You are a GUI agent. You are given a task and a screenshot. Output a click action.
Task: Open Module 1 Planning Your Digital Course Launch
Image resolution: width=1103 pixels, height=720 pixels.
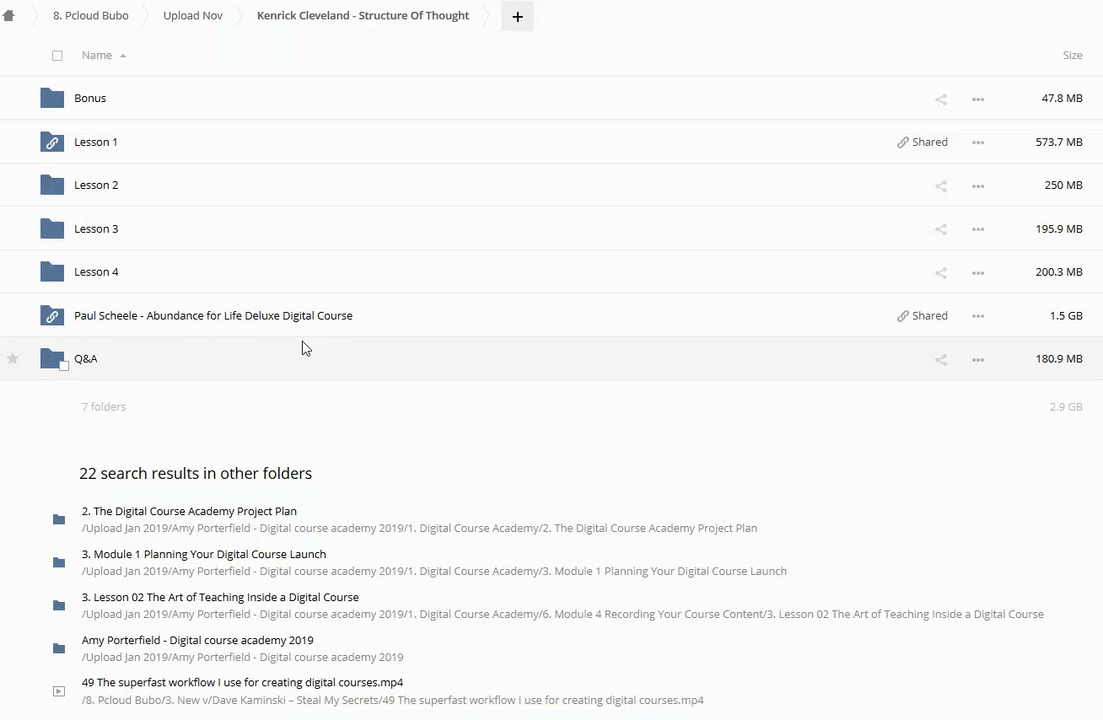204,554
